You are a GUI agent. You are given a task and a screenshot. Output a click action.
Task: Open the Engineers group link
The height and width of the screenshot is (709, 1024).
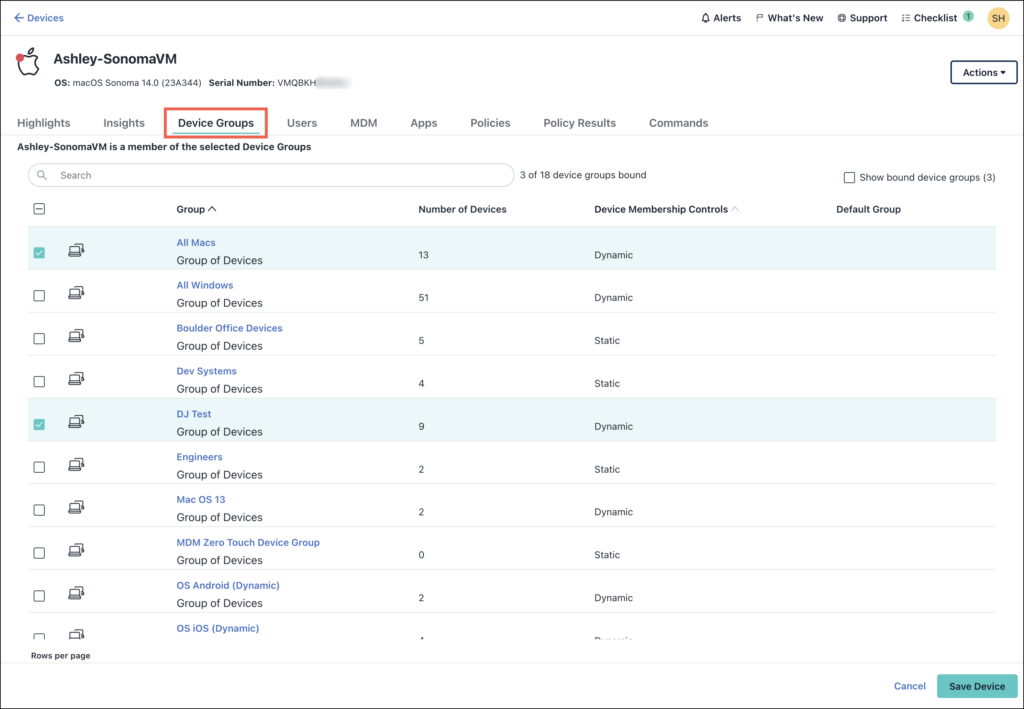200,457
